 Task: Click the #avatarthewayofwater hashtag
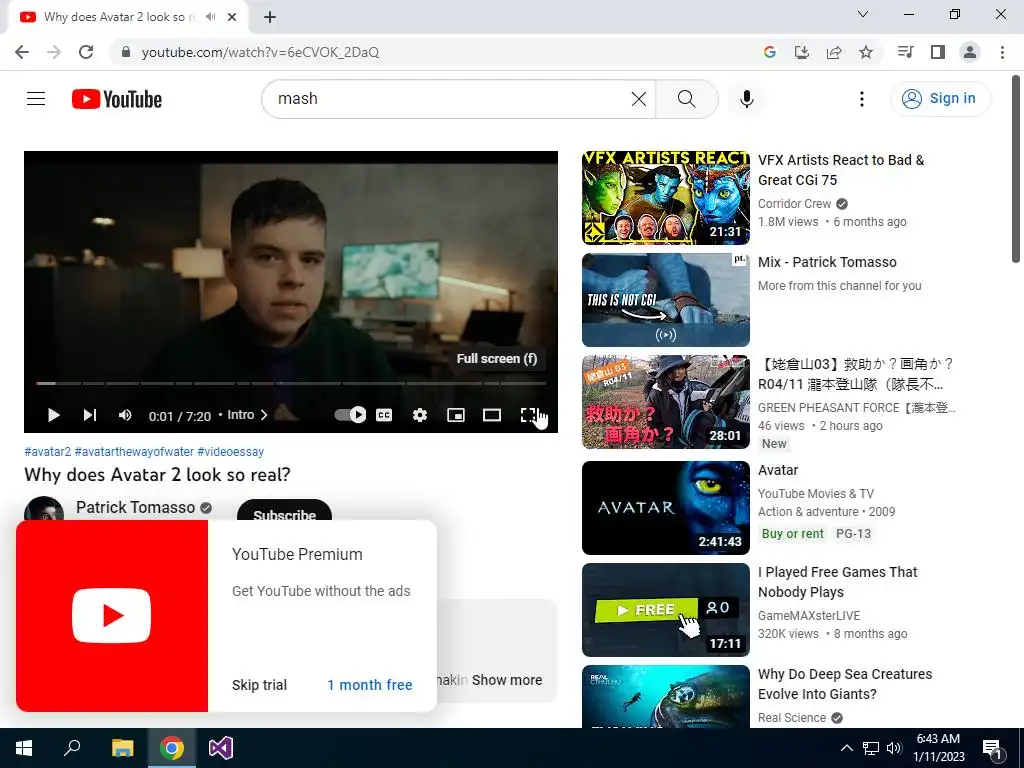(x=134, y=451)
